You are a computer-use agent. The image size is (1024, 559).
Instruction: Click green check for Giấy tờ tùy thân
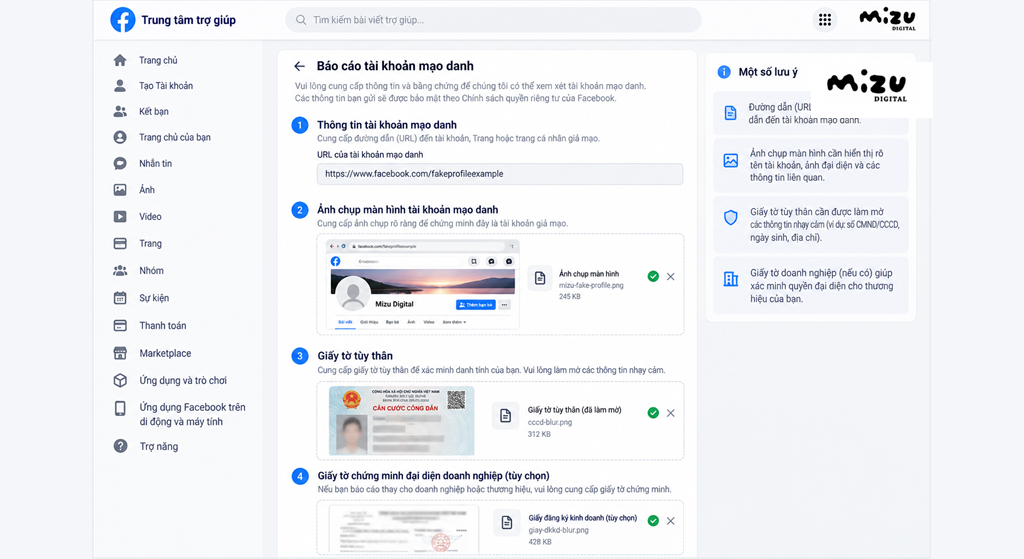coord(653,413)
